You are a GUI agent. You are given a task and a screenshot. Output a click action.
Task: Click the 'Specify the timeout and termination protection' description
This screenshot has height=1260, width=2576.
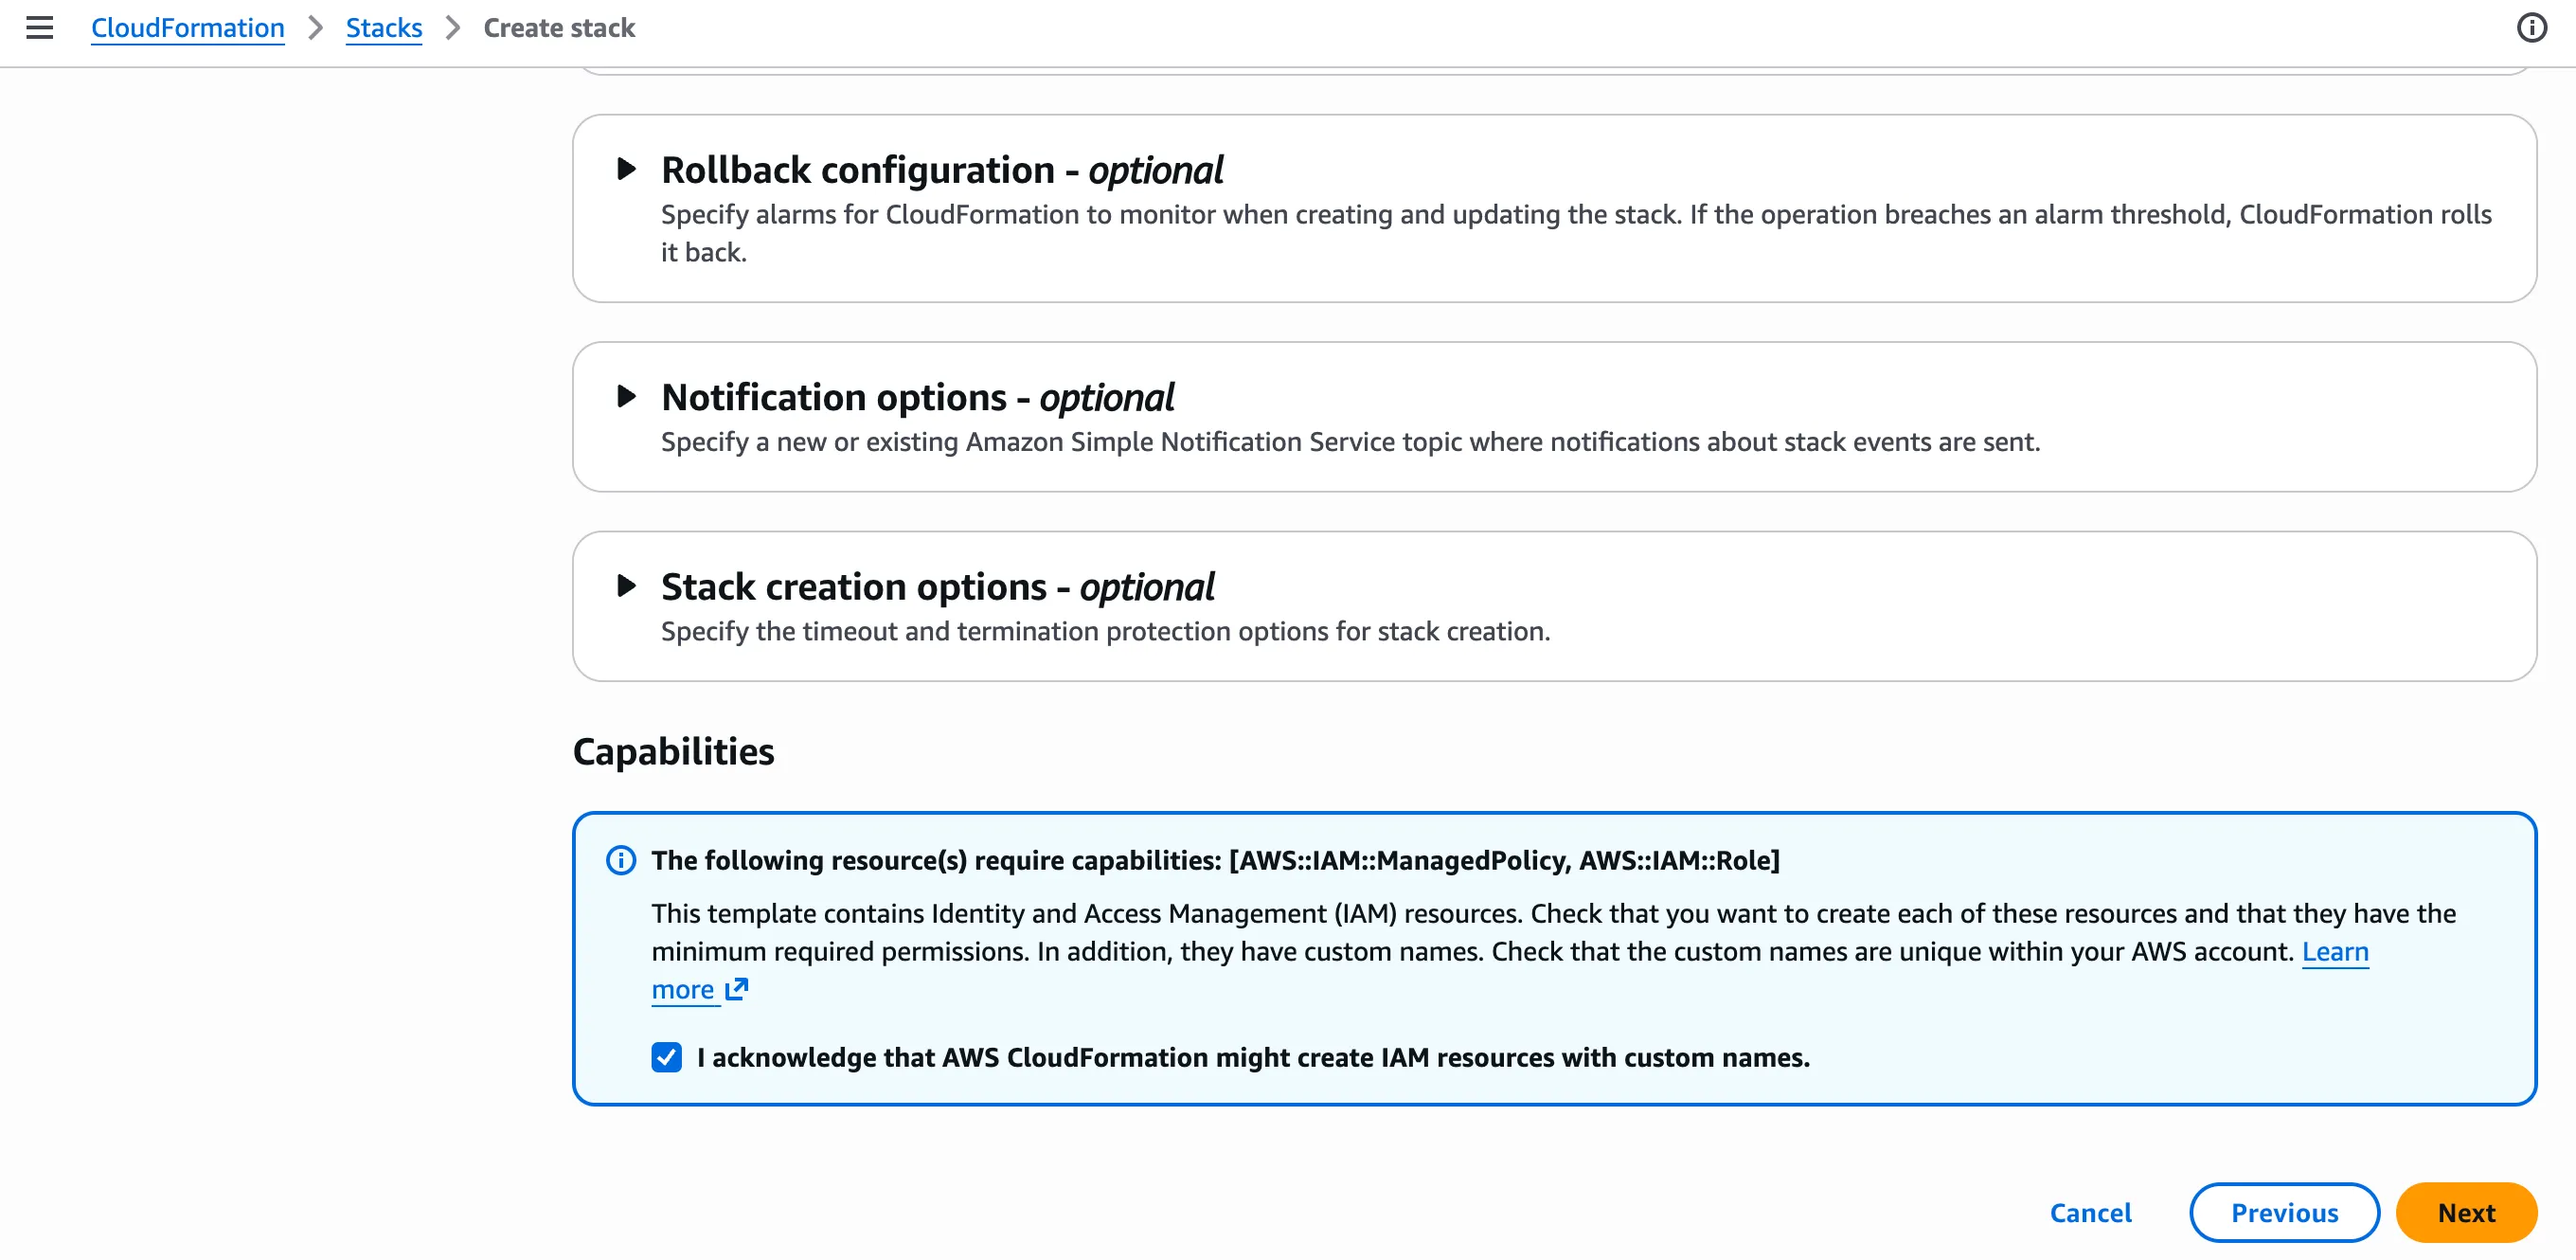tap(1105, 631)
